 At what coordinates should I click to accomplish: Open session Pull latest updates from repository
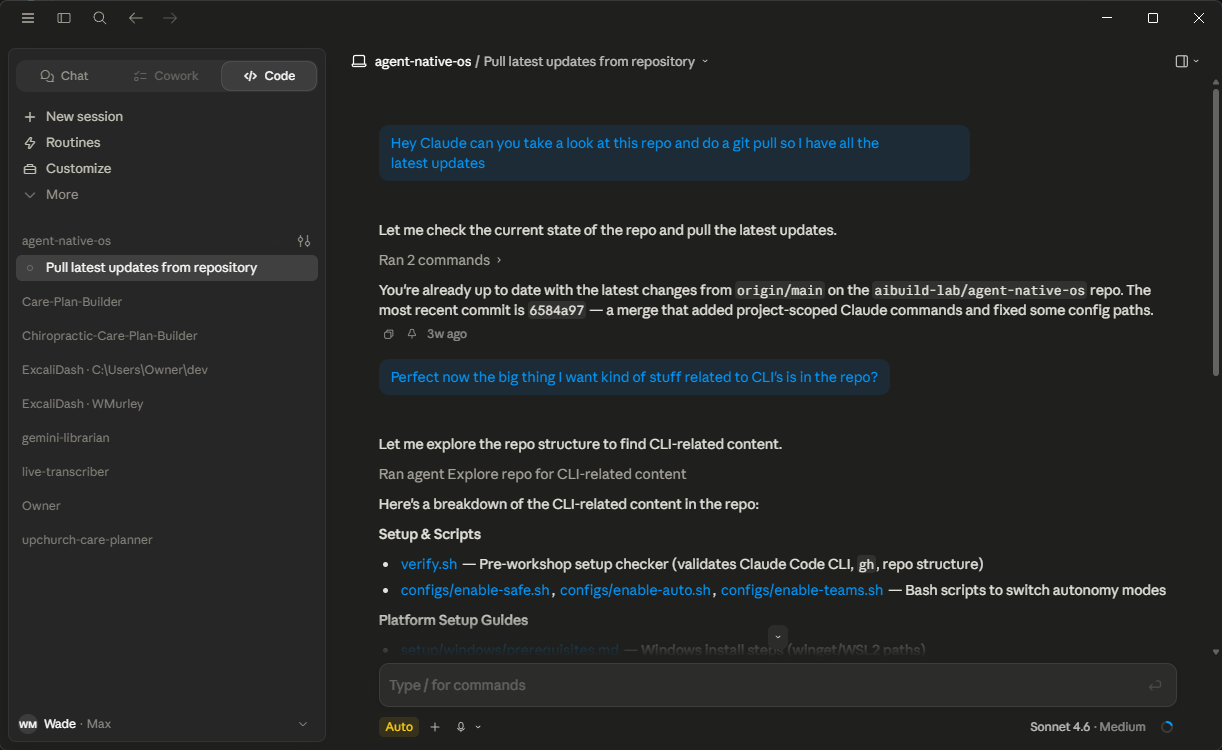tap(167, 268)
